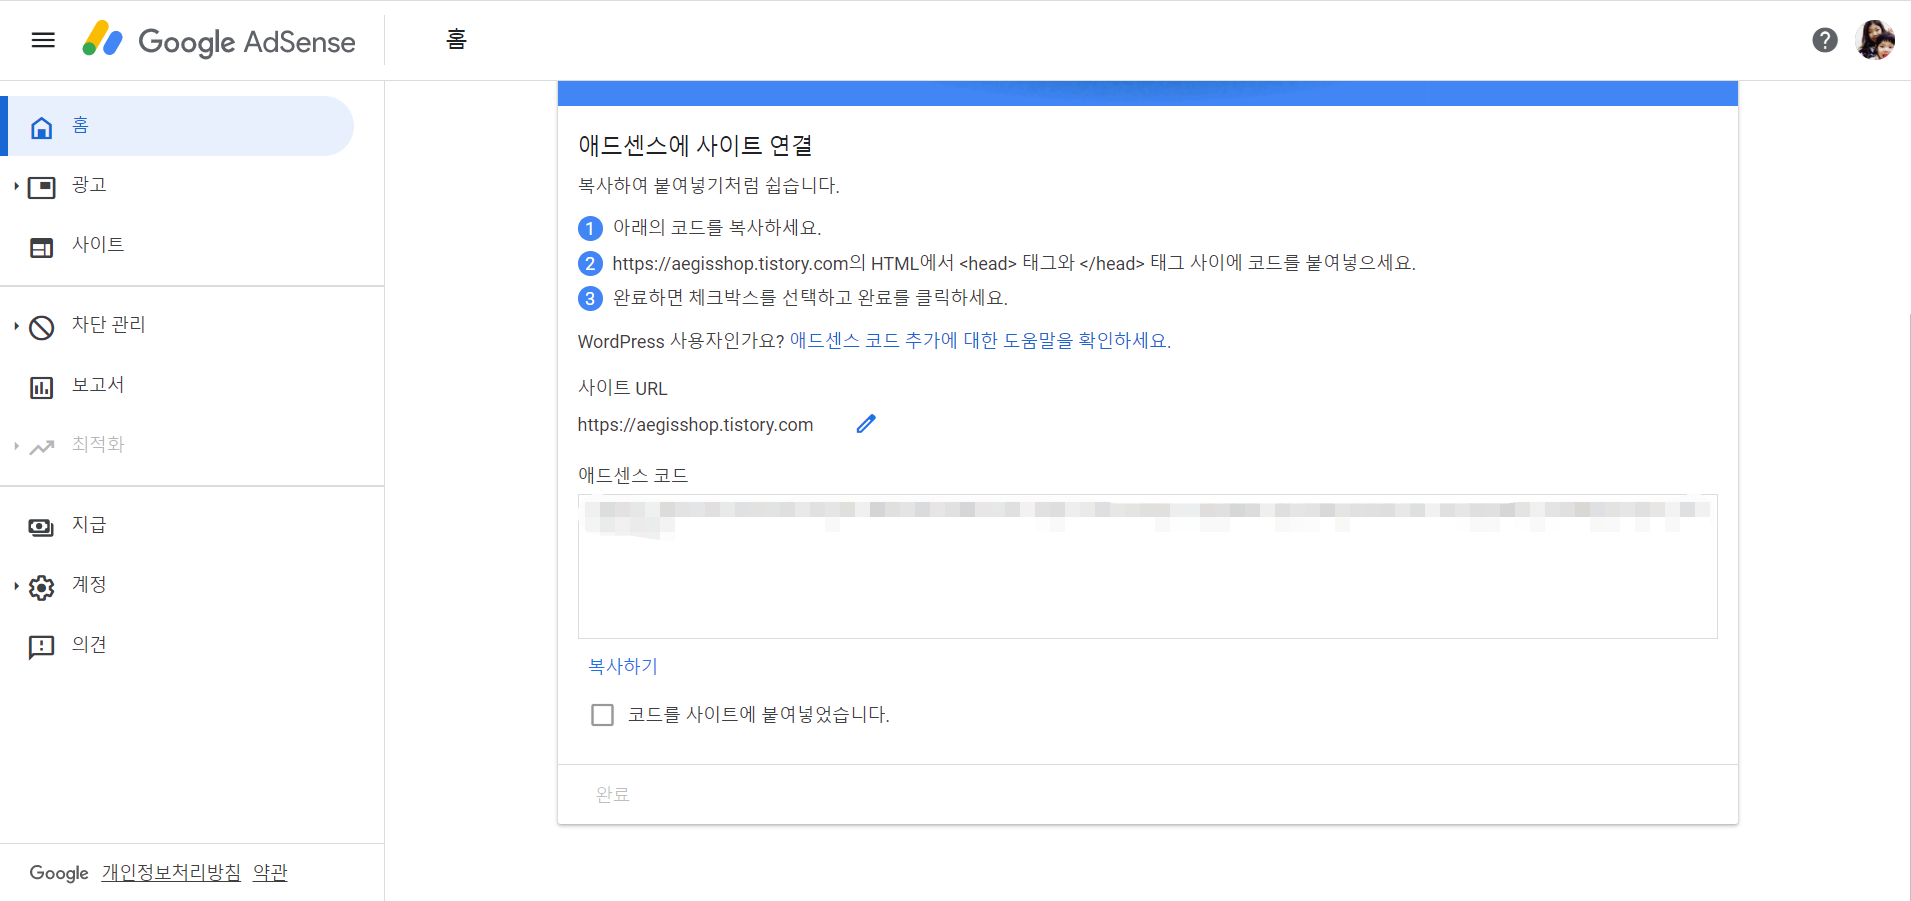Open the 개인정보처리방침 privacy link
The width and height of the screenshot is (1911, 901).
[171, 873]
